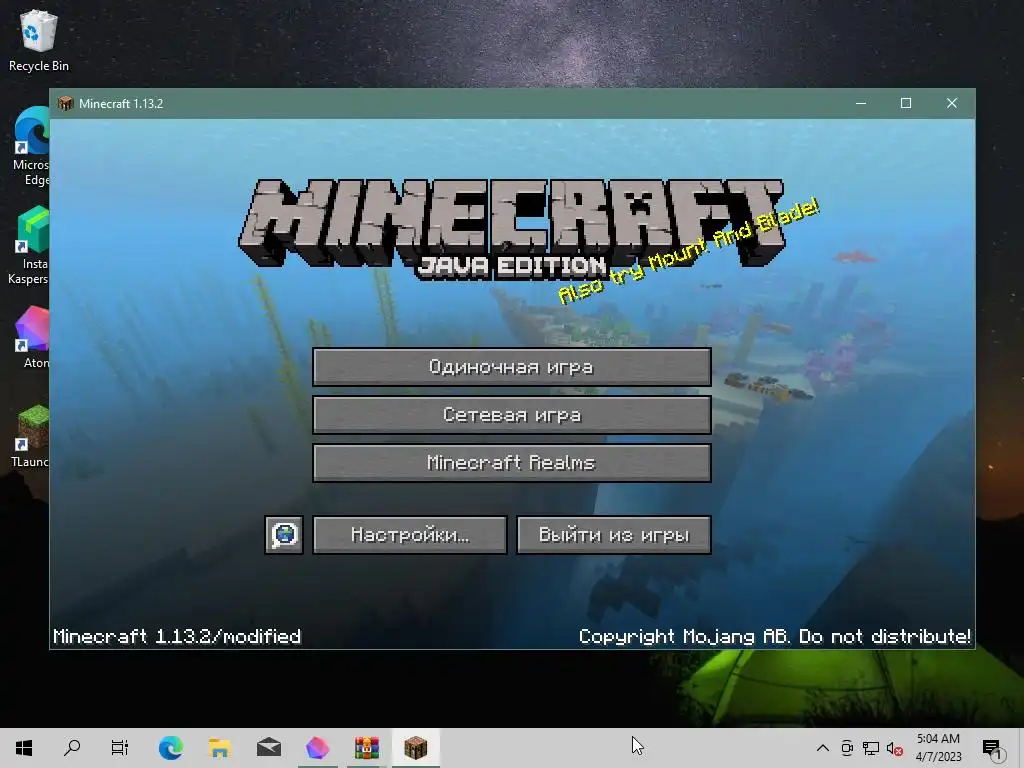Minimize the Minecraft window
This screenshot has width=1024, height=768.
[861, 103]
